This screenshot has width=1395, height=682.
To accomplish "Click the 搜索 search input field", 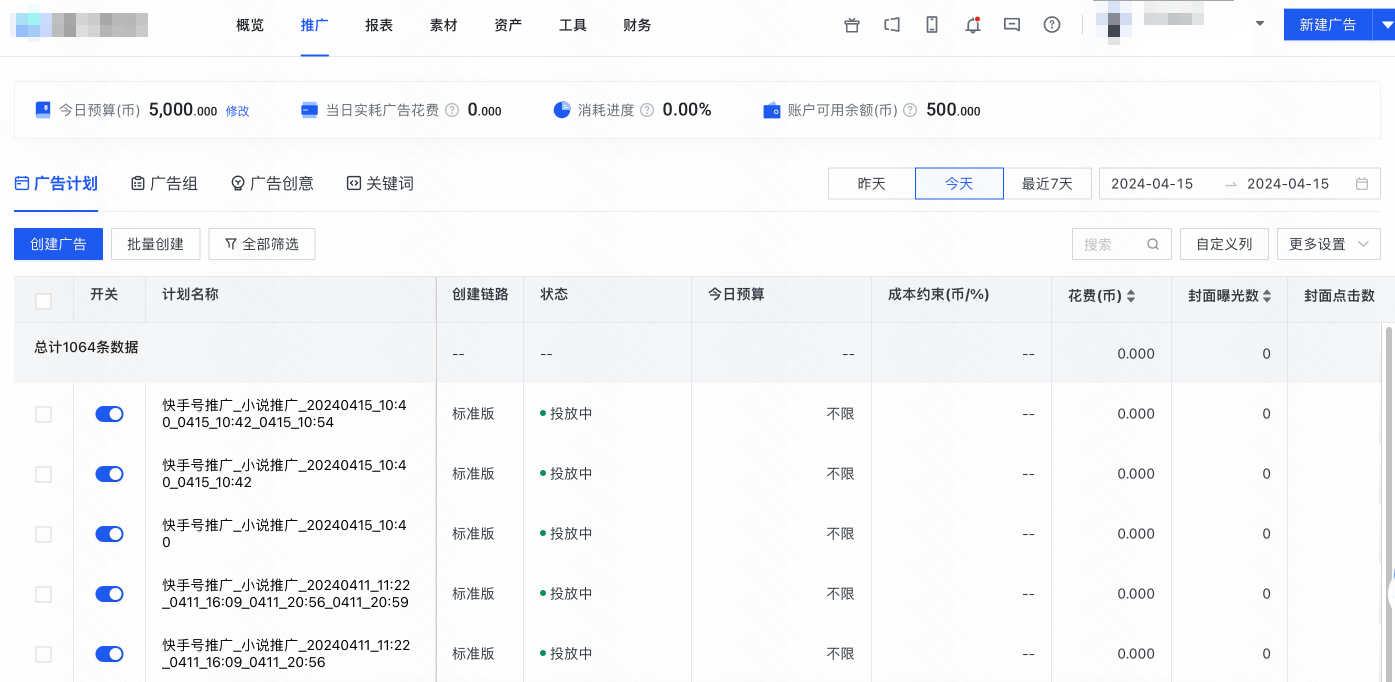I will (1110, 244).
